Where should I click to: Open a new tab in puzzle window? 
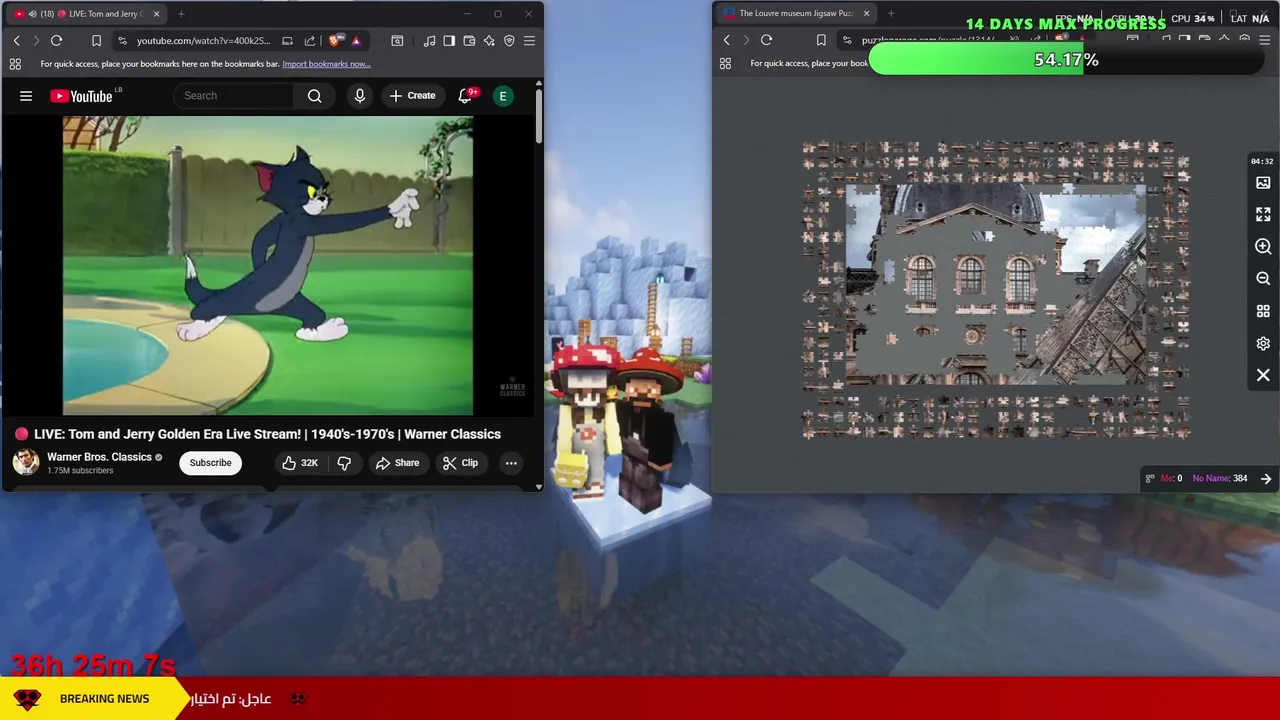point(891,13)
